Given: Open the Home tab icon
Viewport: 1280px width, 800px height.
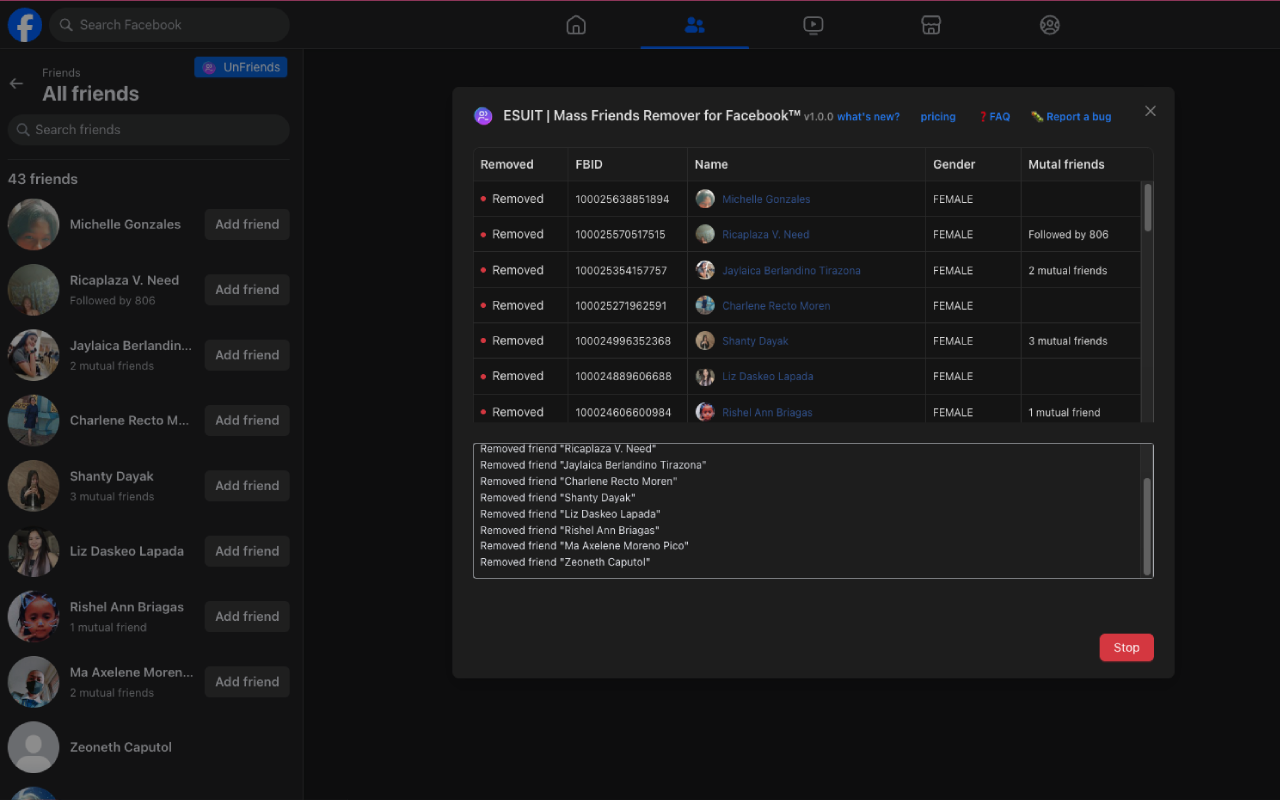Looking at the screenshot, I should [576, 25].
